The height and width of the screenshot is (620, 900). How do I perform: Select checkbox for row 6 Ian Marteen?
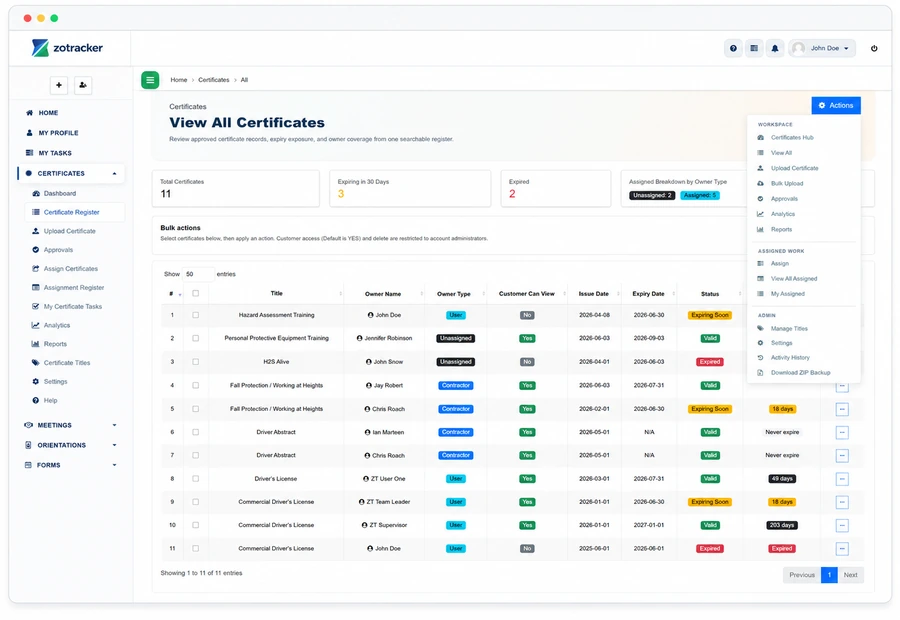pos(196,432)
